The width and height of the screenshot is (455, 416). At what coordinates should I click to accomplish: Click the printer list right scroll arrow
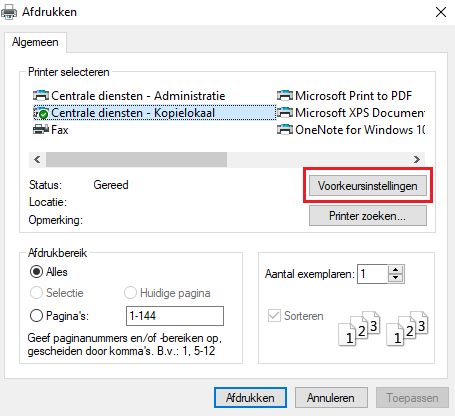(417, 160)
